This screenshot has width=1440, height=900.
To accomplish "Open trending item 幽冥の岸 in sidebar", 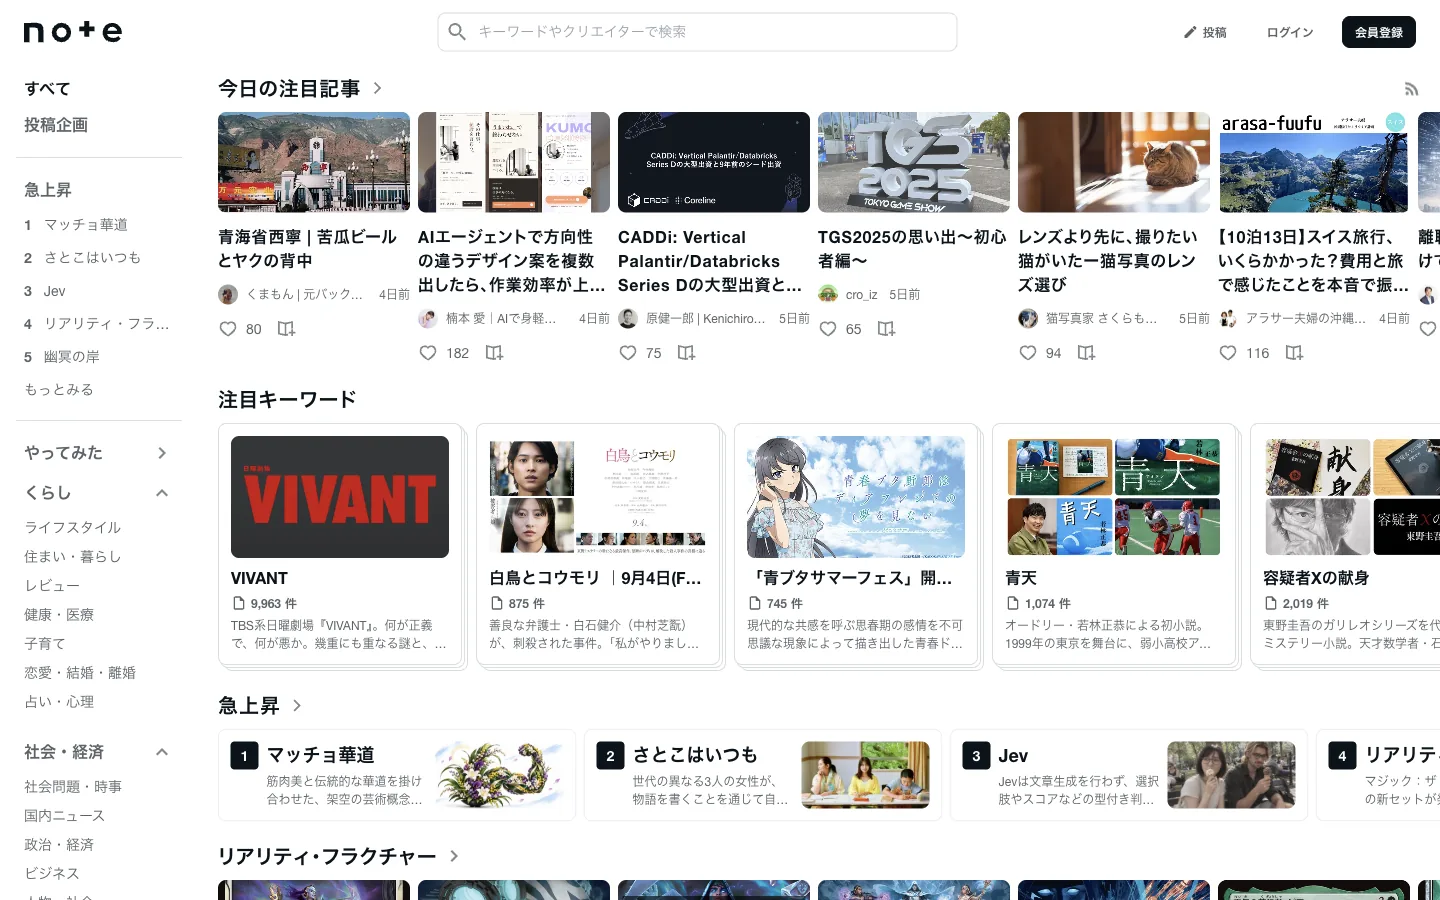I will tap(71, 357).
